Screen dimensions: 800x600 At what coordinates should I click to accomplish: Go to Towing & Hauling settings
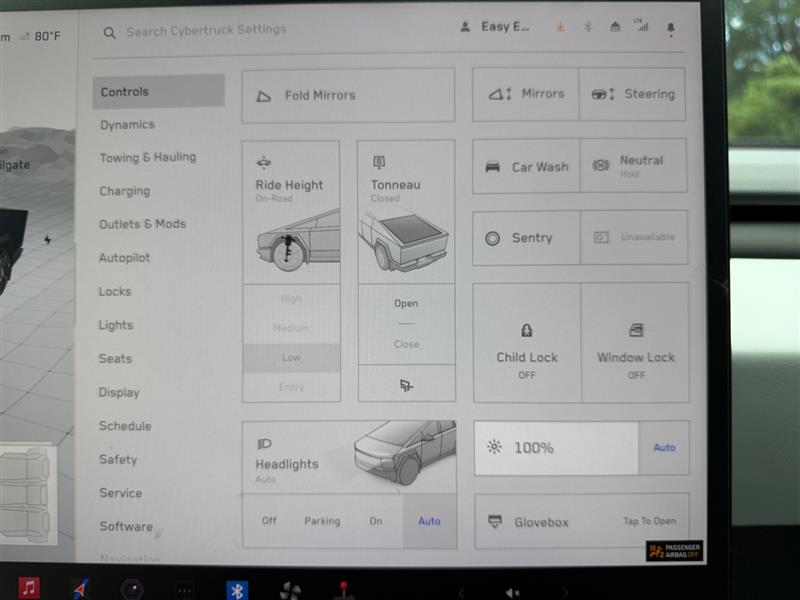click(148, 158)
